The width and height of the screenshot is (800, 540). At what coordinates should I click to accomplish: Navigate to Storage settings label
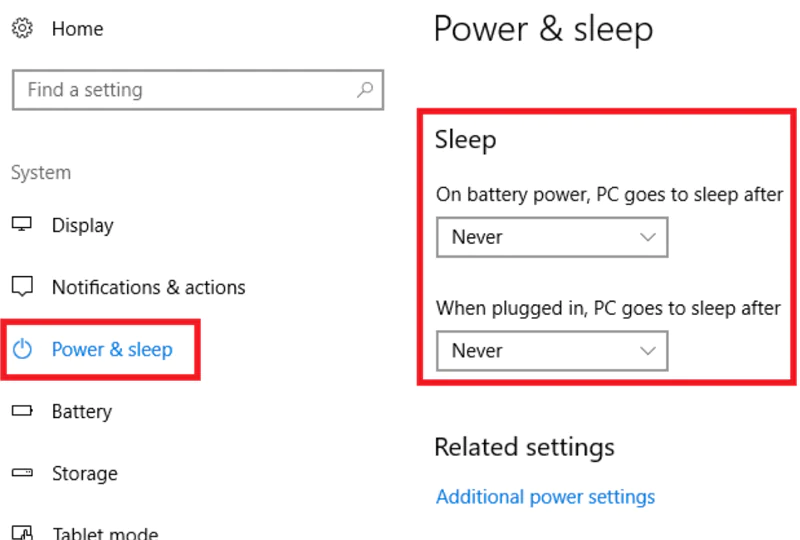85,473
